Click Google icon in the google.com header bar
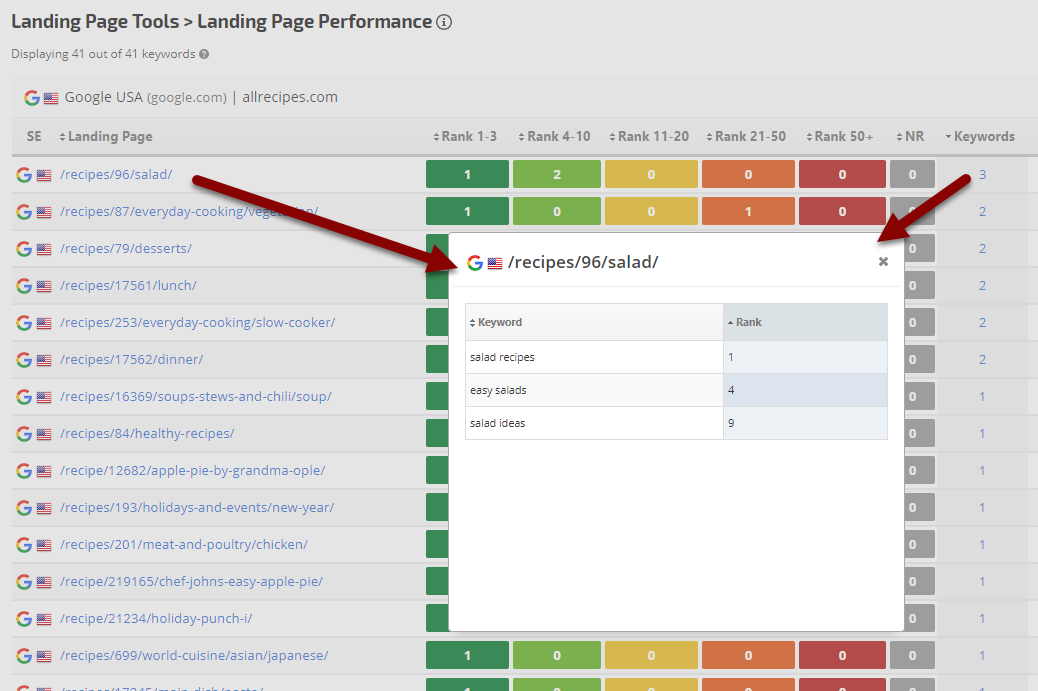This screenshot has width=1038, height=691. click(x=32, y=98)
